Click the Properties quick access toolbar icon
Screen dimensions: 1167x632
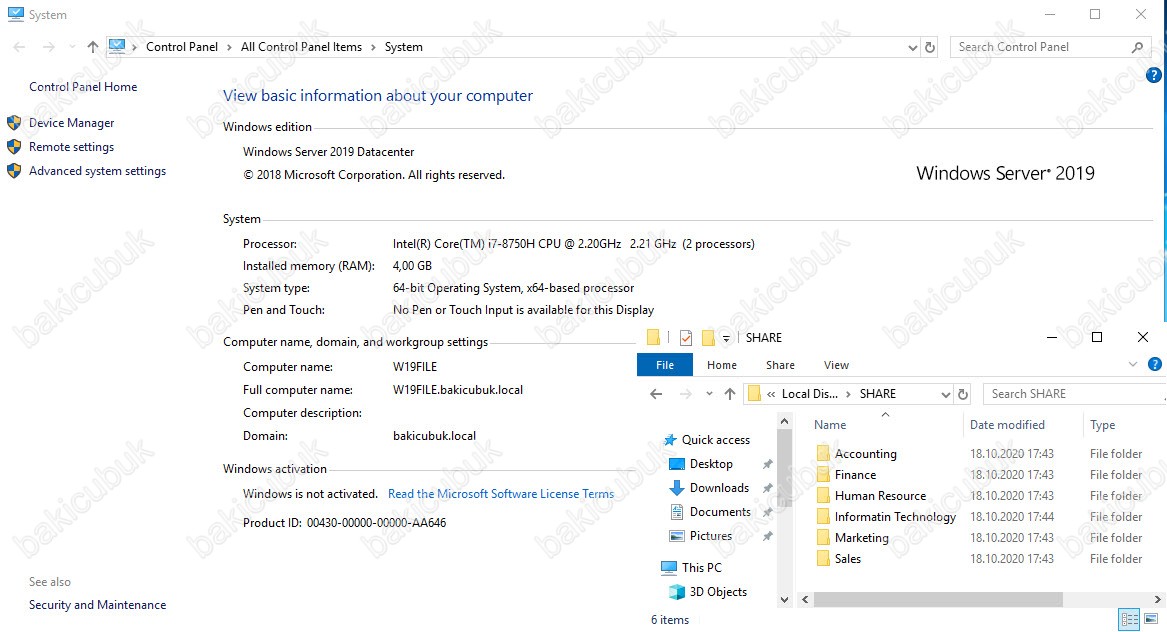coord(685,338)
